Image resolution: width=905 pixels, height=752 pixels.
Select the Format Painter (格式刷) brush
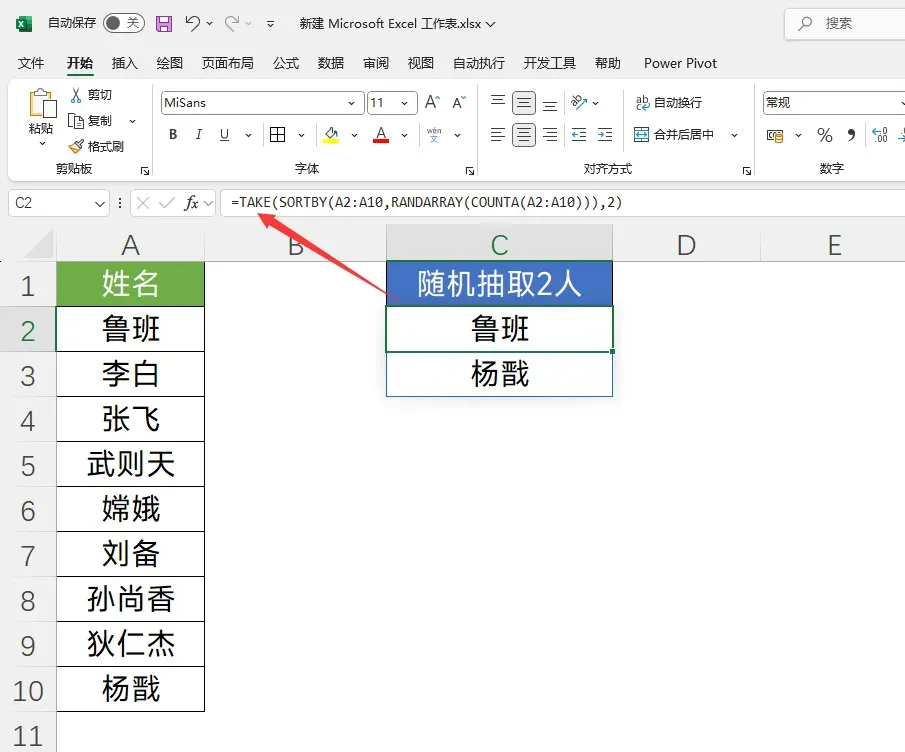click(76, 147)
